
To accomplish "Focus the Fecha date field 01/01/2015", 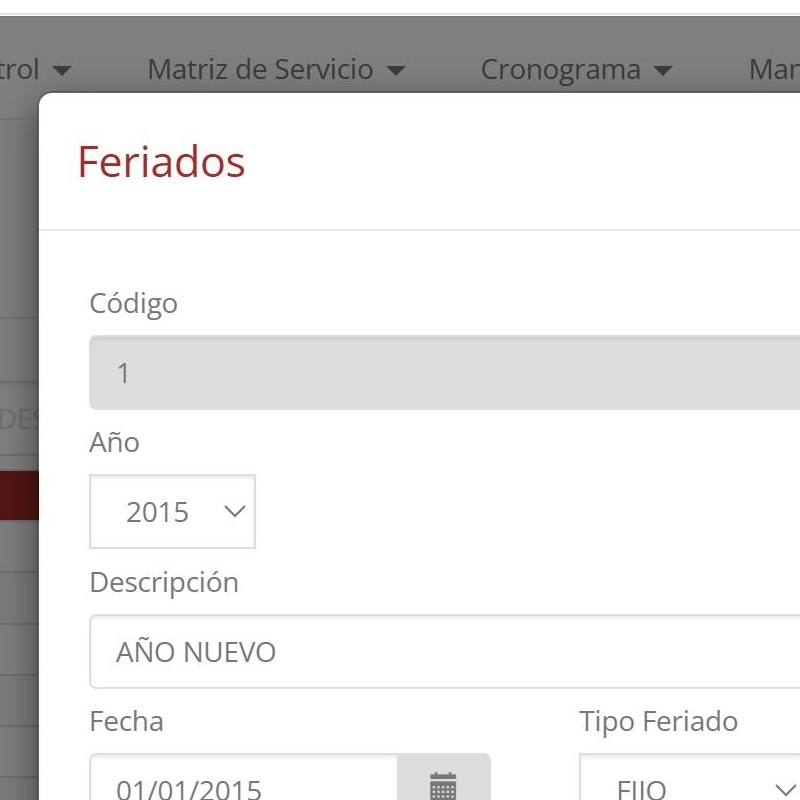I will pyautogui.click(x=245, y=785).
